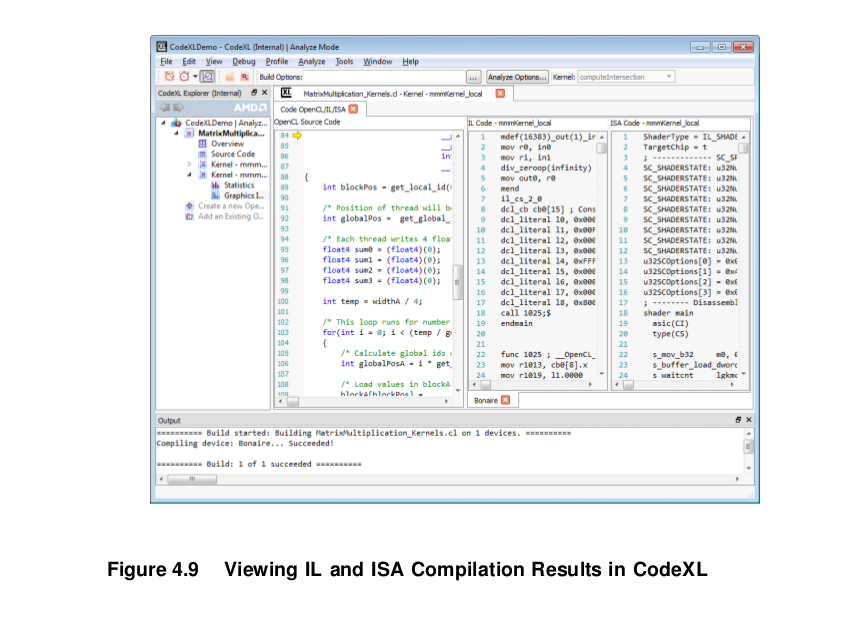
Task: Click 'Build: 1 of 1 succeeded' output line
Action: (x=259, y=464)
